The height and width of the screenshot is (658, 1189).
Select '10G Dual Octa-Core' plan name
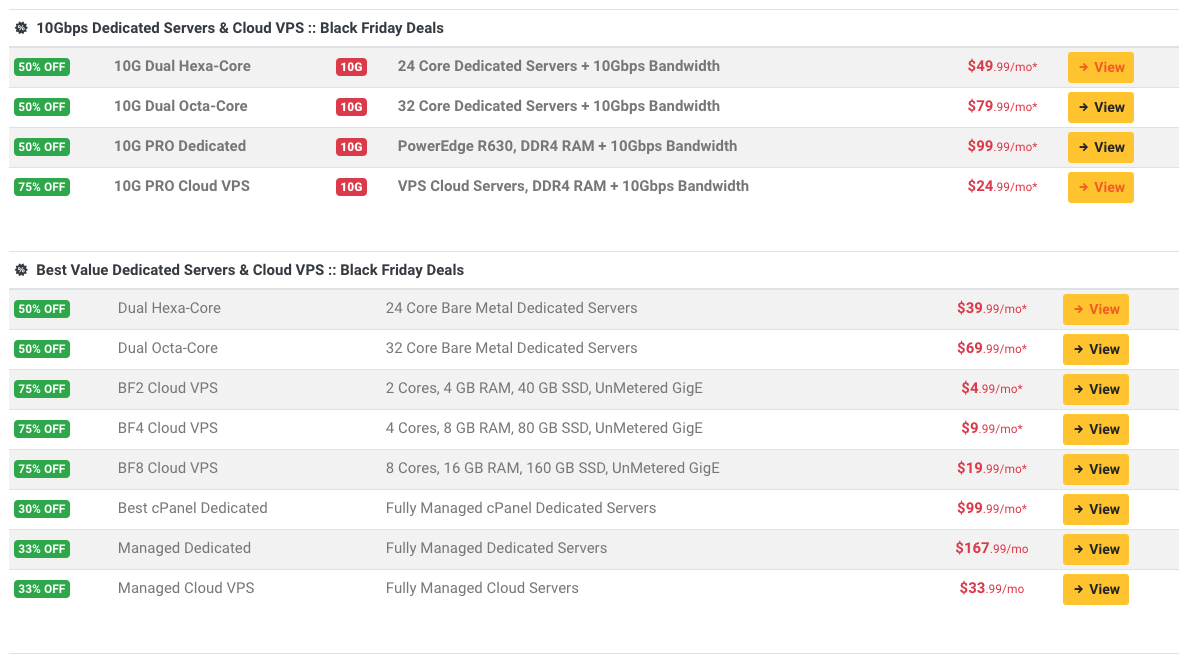(180, 106)
